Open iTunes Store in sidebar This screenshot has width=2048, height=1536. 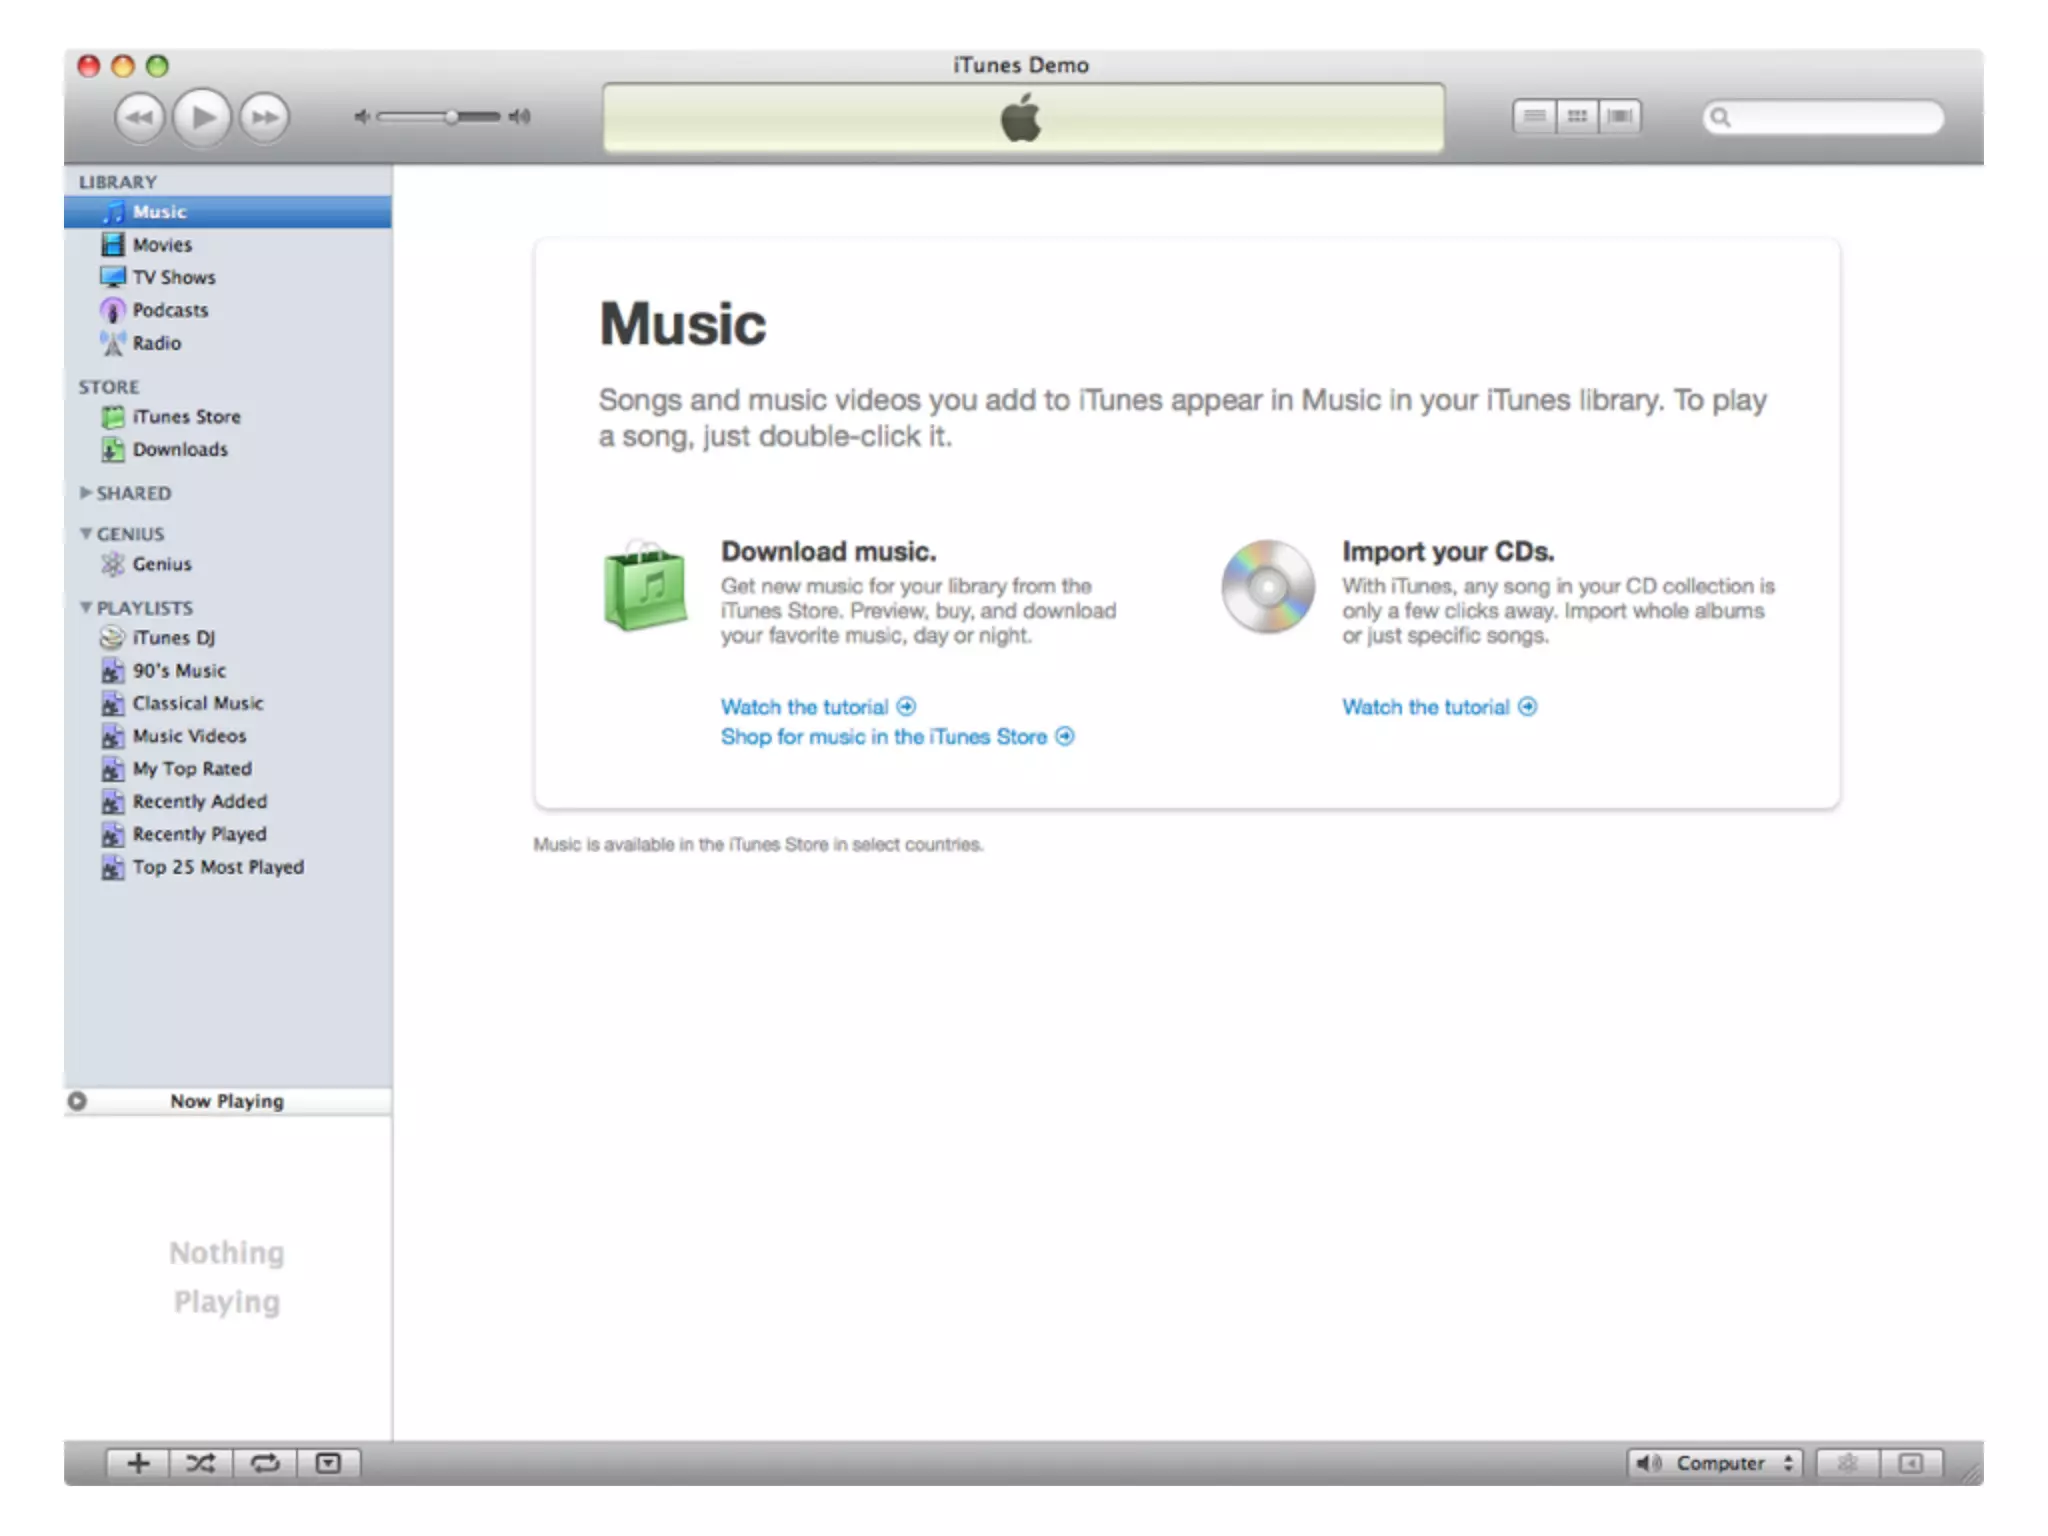pyautogui.click(x=185, y=417)
